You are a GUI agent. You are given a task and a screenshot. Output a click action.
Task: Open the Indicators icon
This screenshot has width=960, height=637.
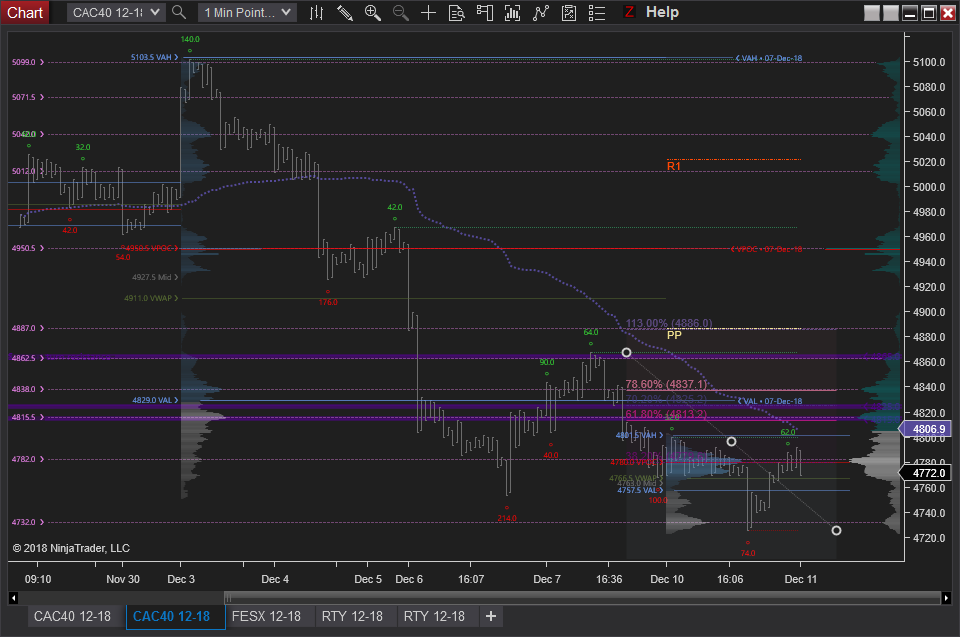coord(541,12)
